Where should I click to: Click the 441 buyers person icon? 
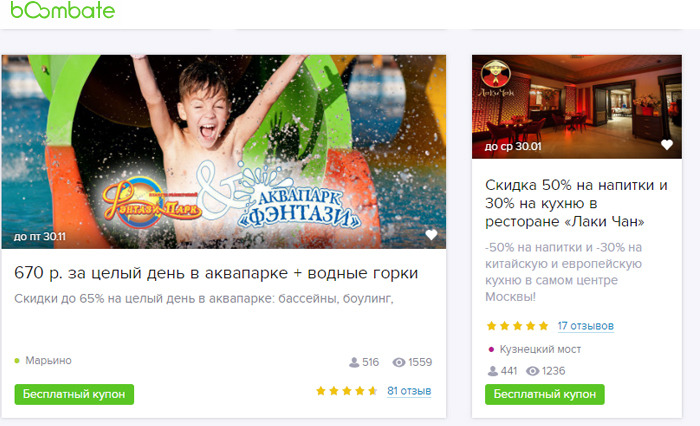point(493,371)
